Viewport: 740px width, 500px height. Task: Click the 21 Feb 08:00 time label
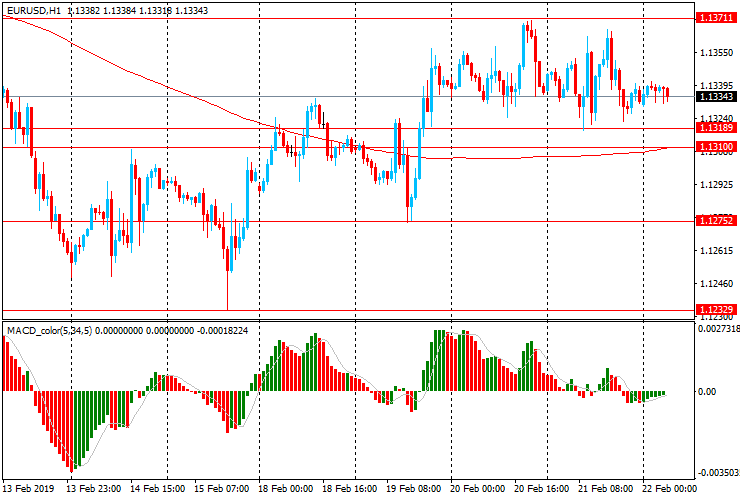[607, 488]
